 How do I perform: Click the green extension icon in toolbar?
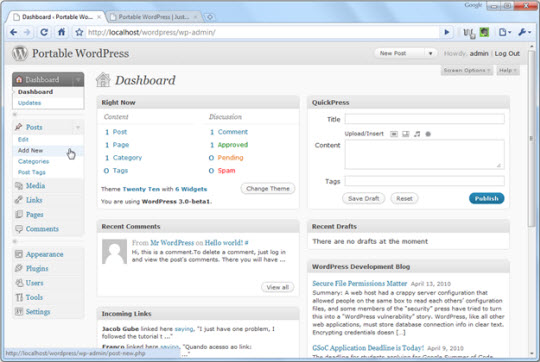(484, 32)
